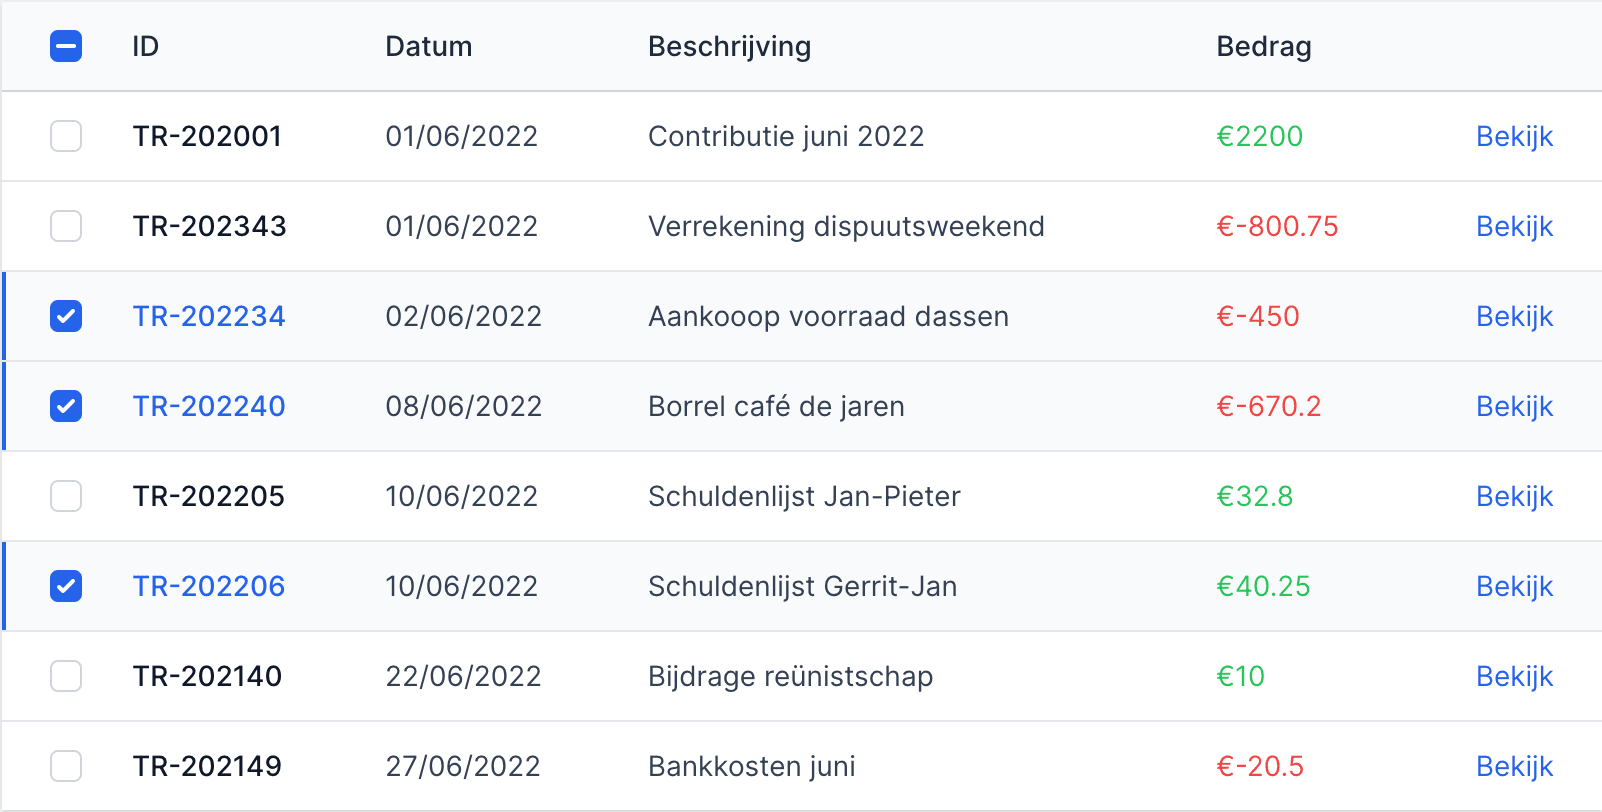Check the box for TR-202001
1602x812 pixels.
(x=66, y=136)
